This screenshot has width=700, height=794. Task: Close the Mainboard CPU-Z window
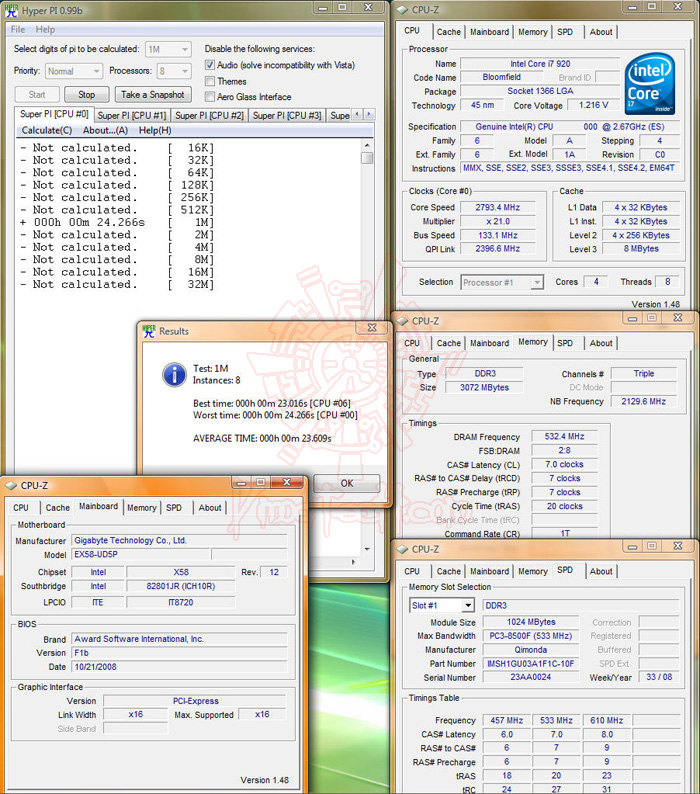tap(287, 482)
